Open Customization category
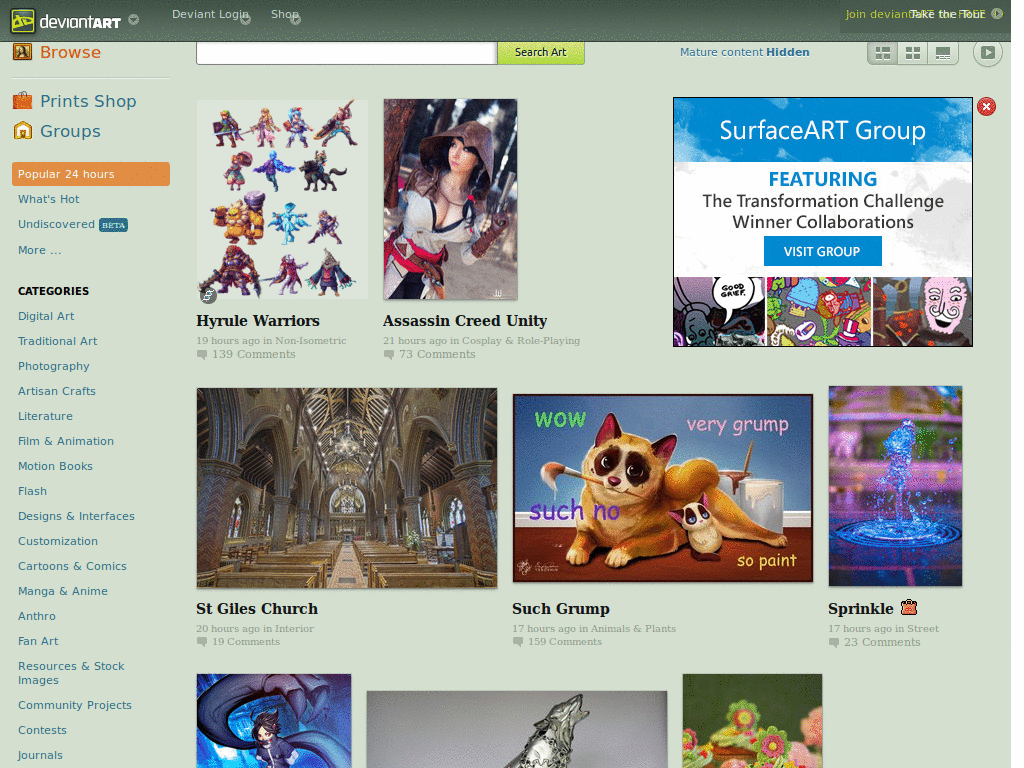Viewport: 1024px width, 768px height. [58, 541]
